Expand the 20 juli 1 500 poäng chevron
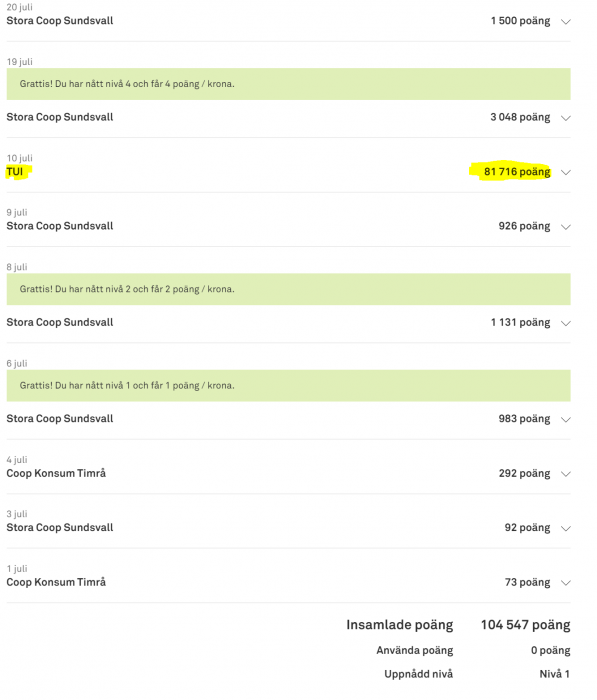The height and width of the screenshot is (700, 597). click(566, 22)
